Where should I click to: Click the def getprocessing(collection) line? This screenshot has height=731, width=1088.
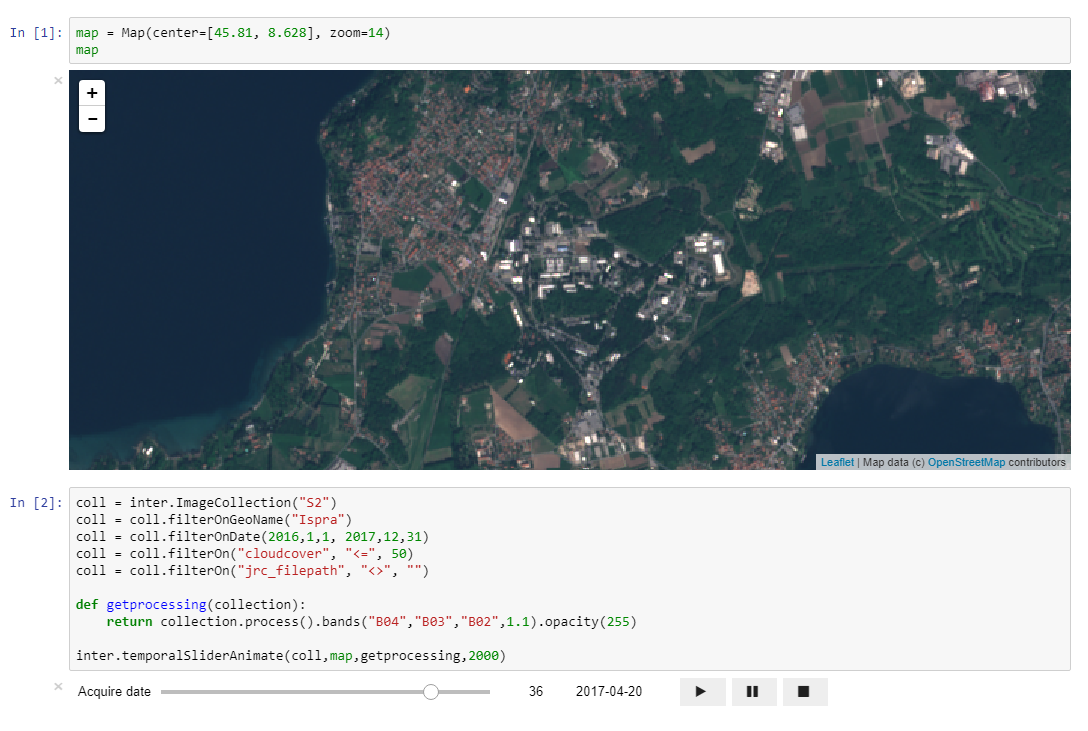click(190, 604)
